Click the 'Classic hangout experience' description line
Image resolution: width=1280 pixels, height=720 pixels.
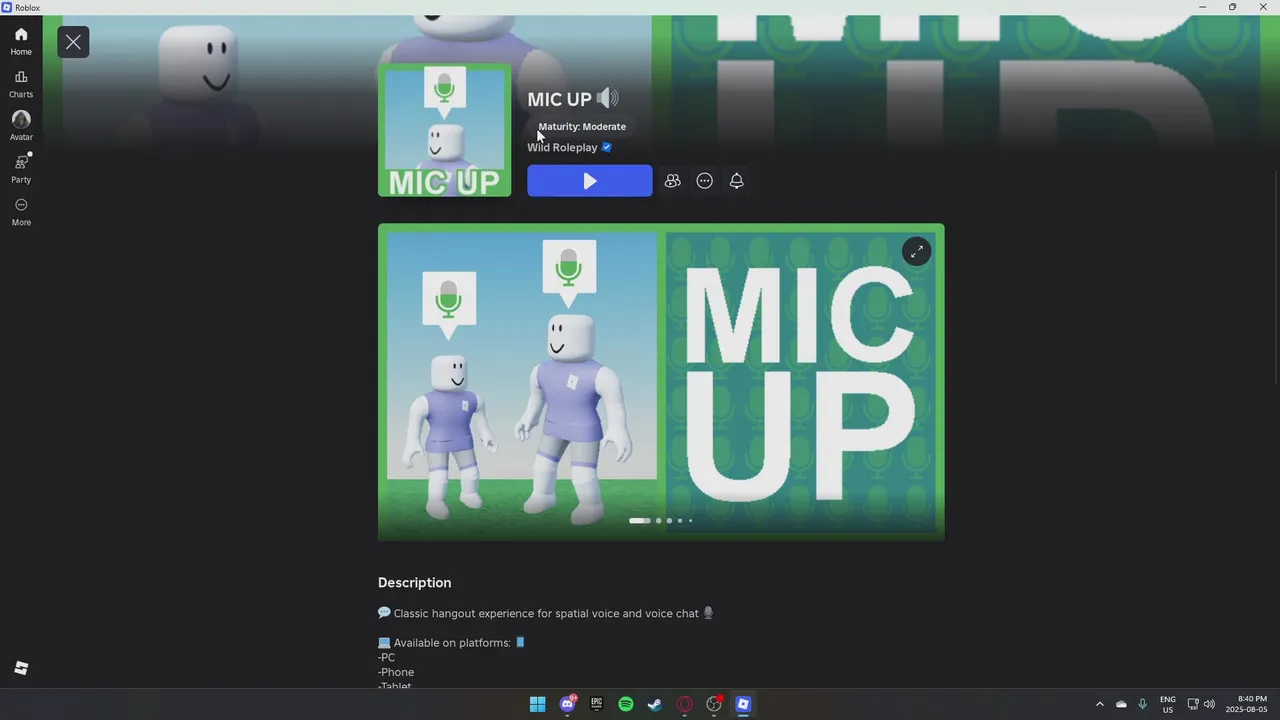[546, 613]
